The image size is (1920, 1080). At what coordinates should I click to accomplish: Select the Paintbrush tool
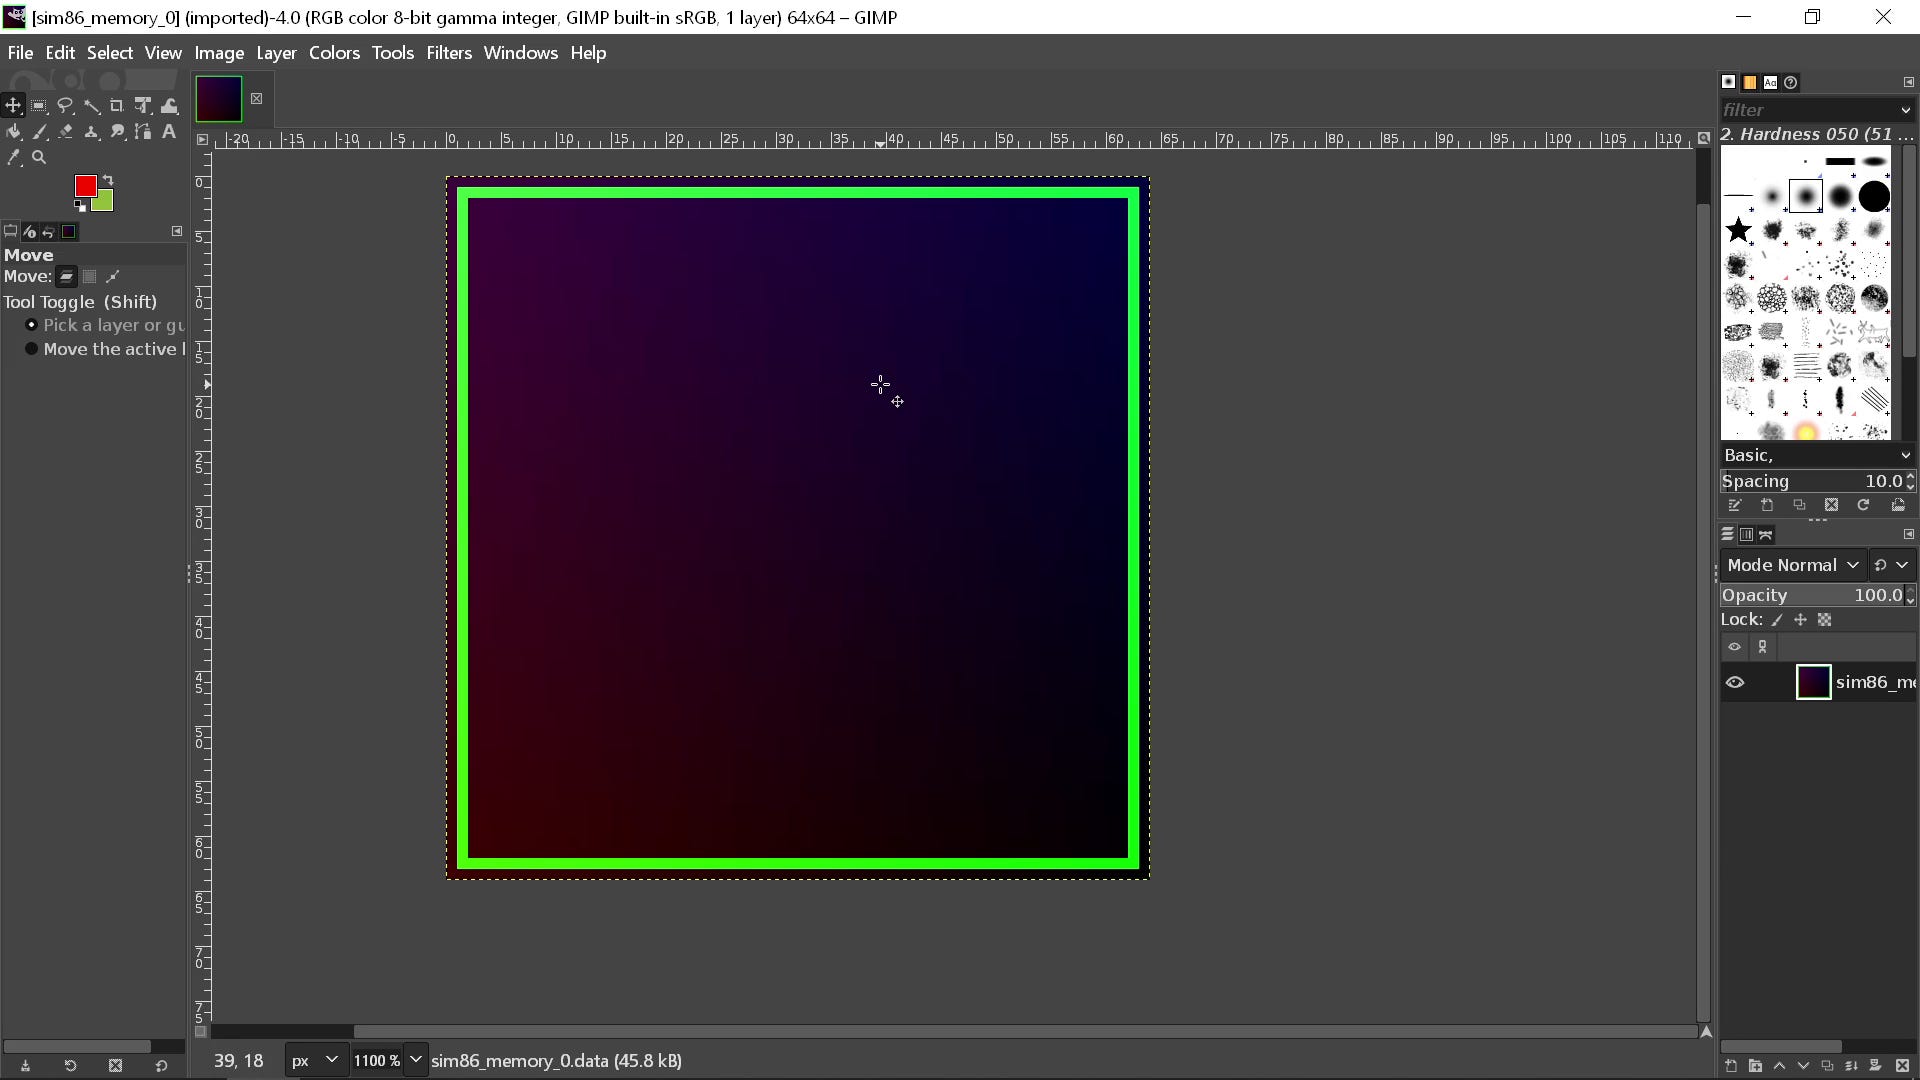click(40, 131)
